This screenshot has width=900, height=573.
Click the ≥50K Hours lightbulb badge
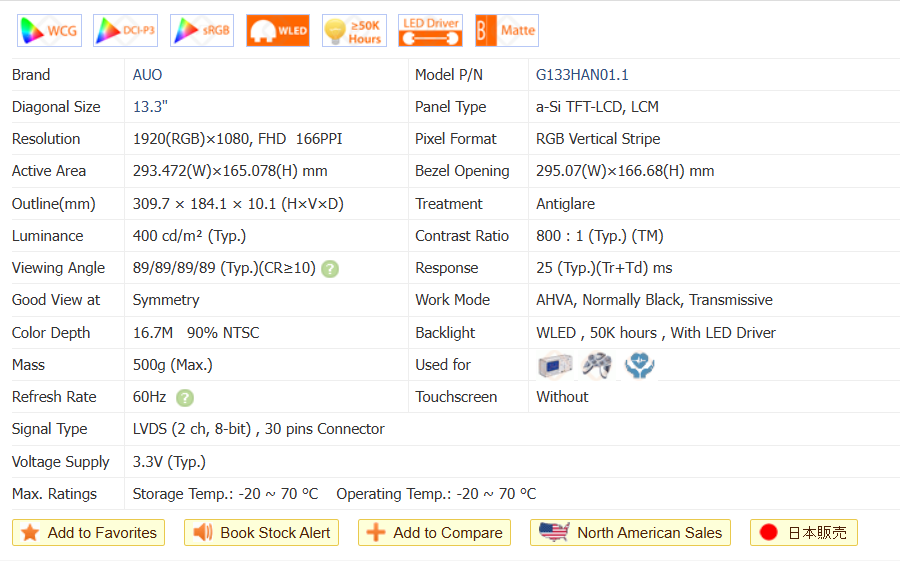354,31
